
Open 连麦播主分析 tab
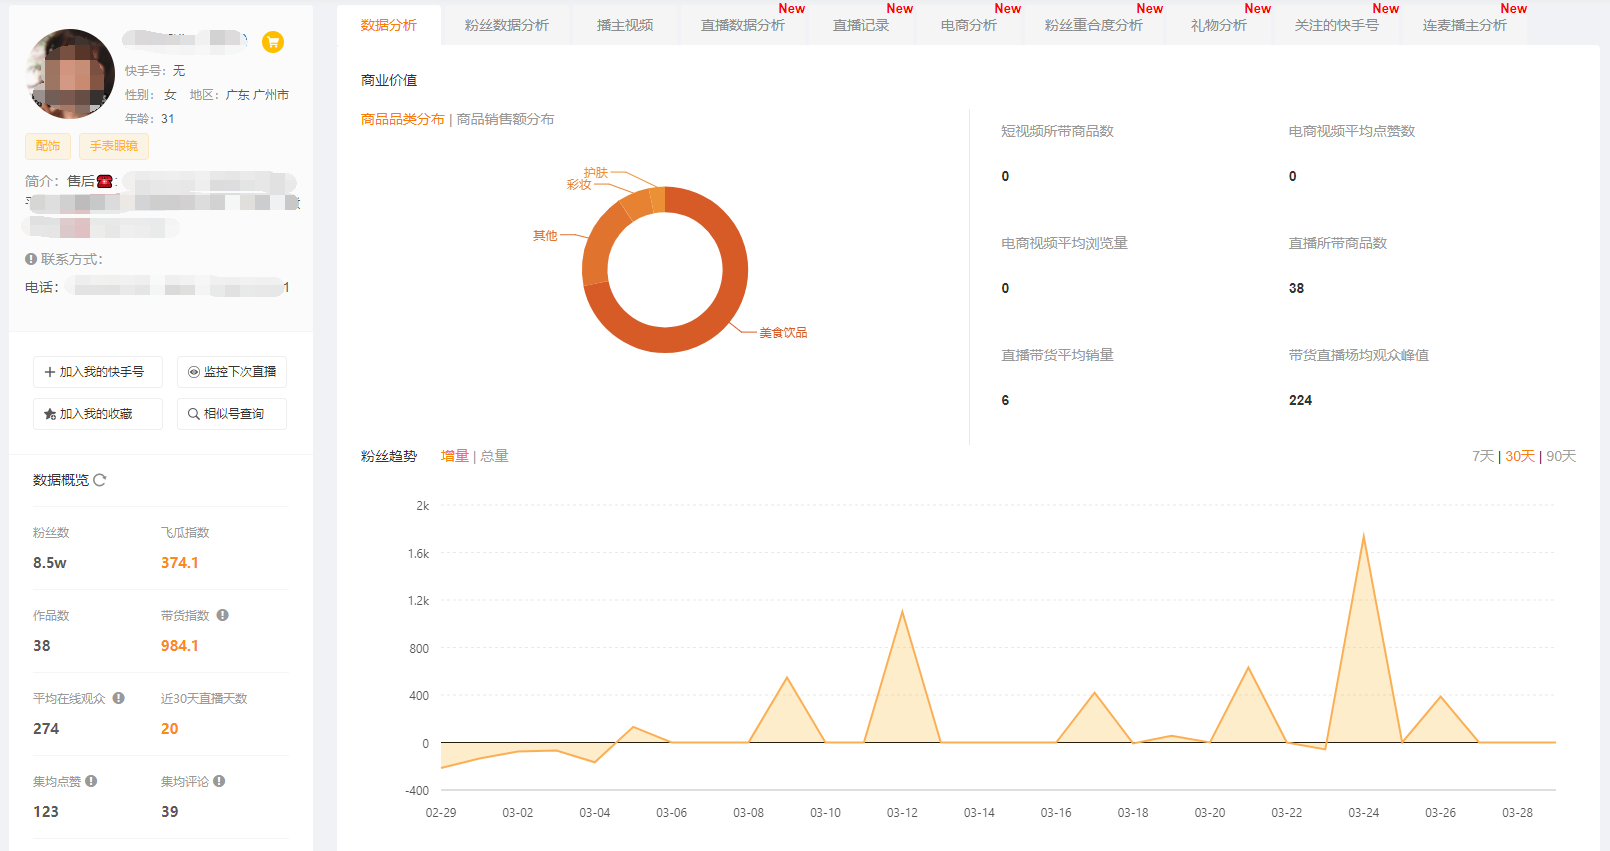click(1465, 25)
